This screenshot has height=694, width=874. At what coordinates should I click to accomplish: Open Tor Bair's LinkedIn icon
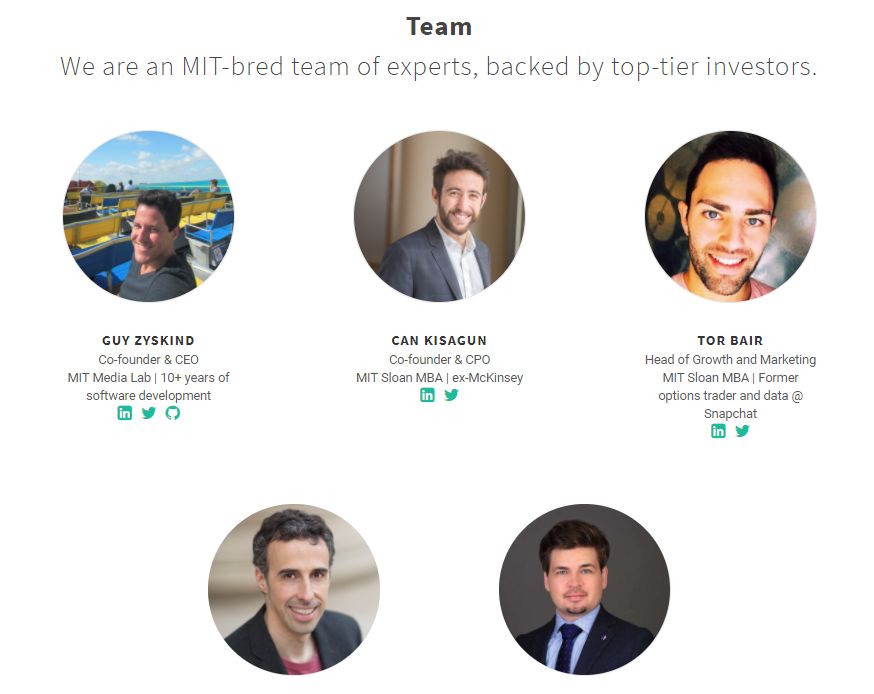pos(718,431)
